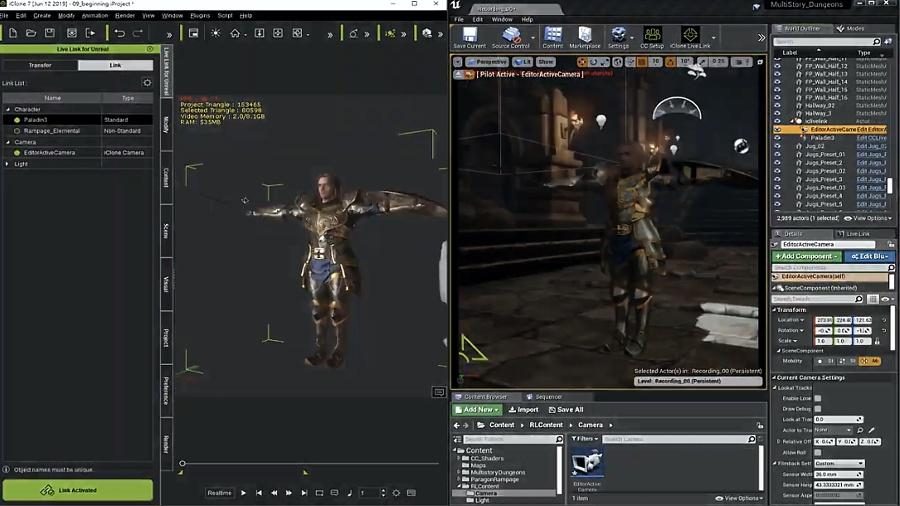Collapse Current Camera Settings section
Viewport: 900px width, 506px height.
click(x=774, y=377)
